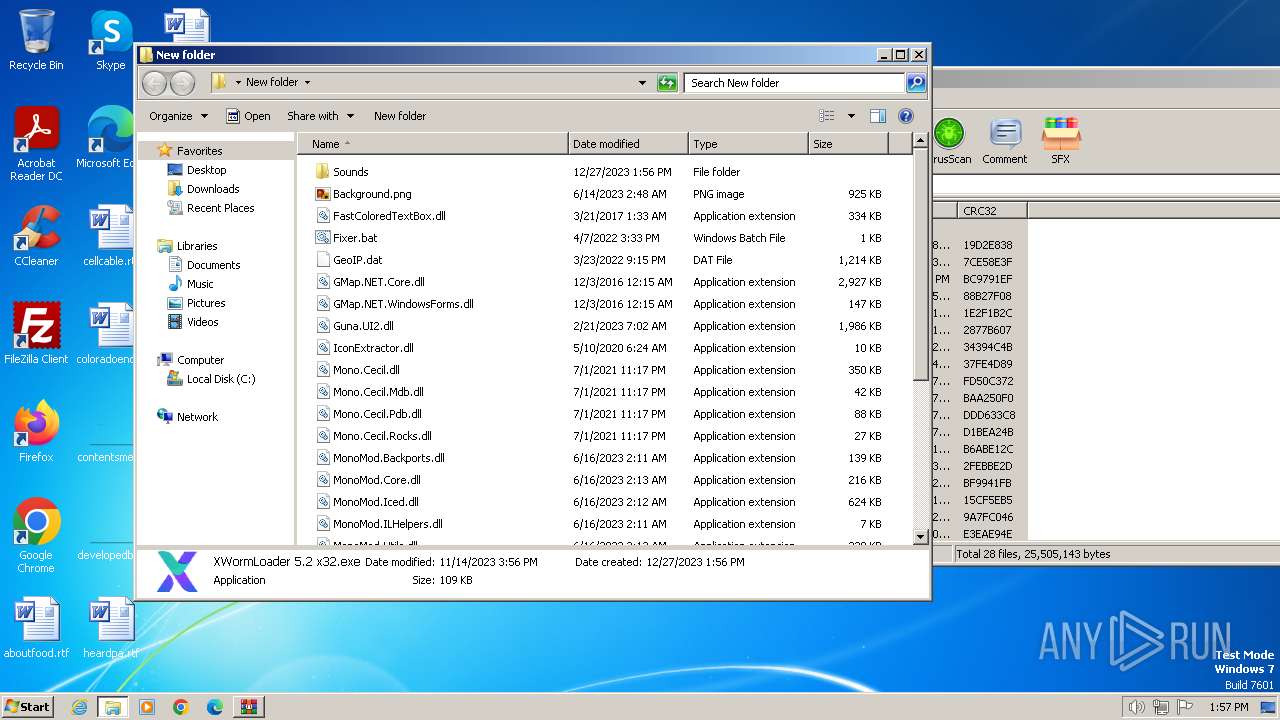Expand the New folder breadcrumb arrow
1280x720 pixels.
point(307,83)
